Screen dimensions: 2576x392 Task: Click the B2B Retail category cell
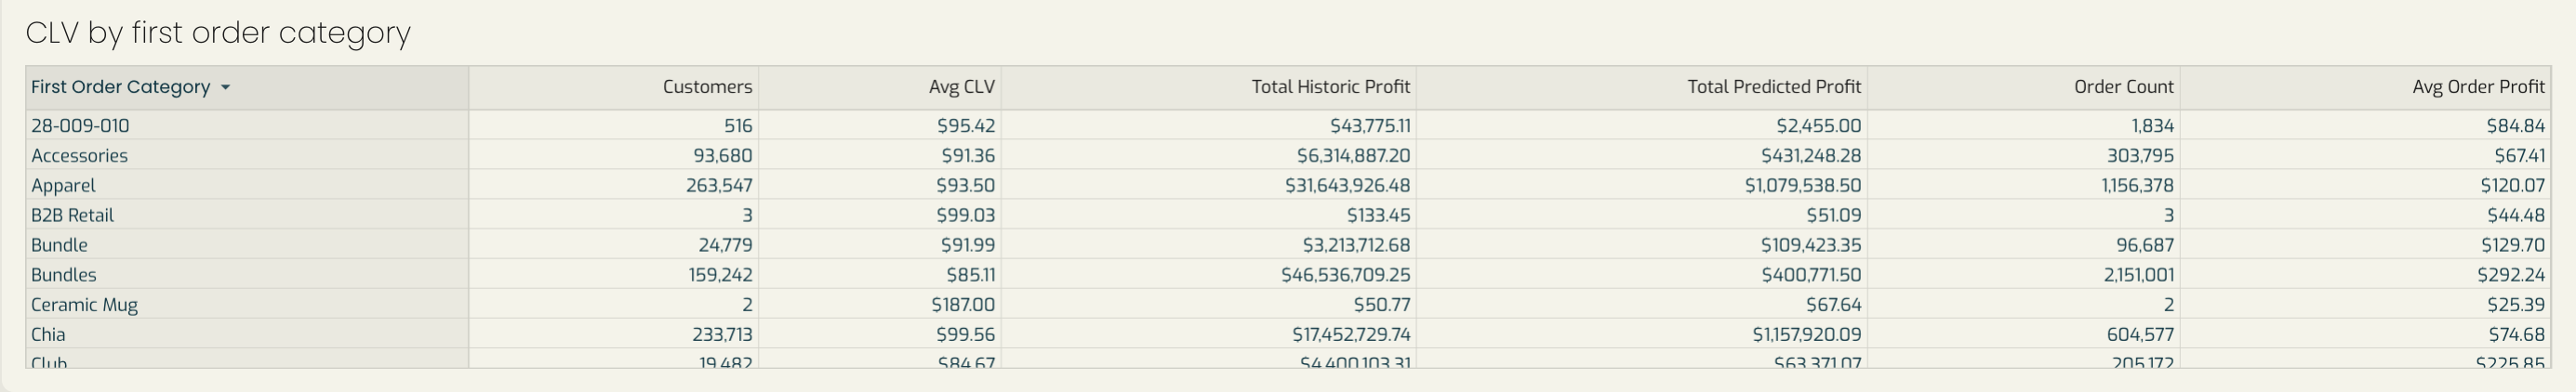pos(247,216)
